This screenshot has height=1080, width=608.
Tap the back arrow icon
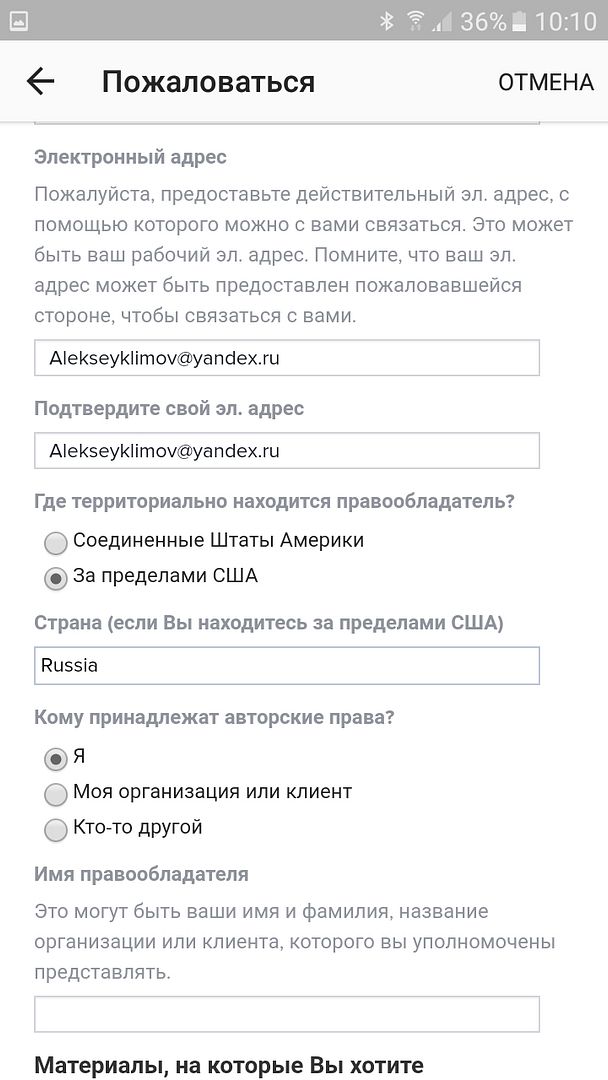click(x=40, y=82)
